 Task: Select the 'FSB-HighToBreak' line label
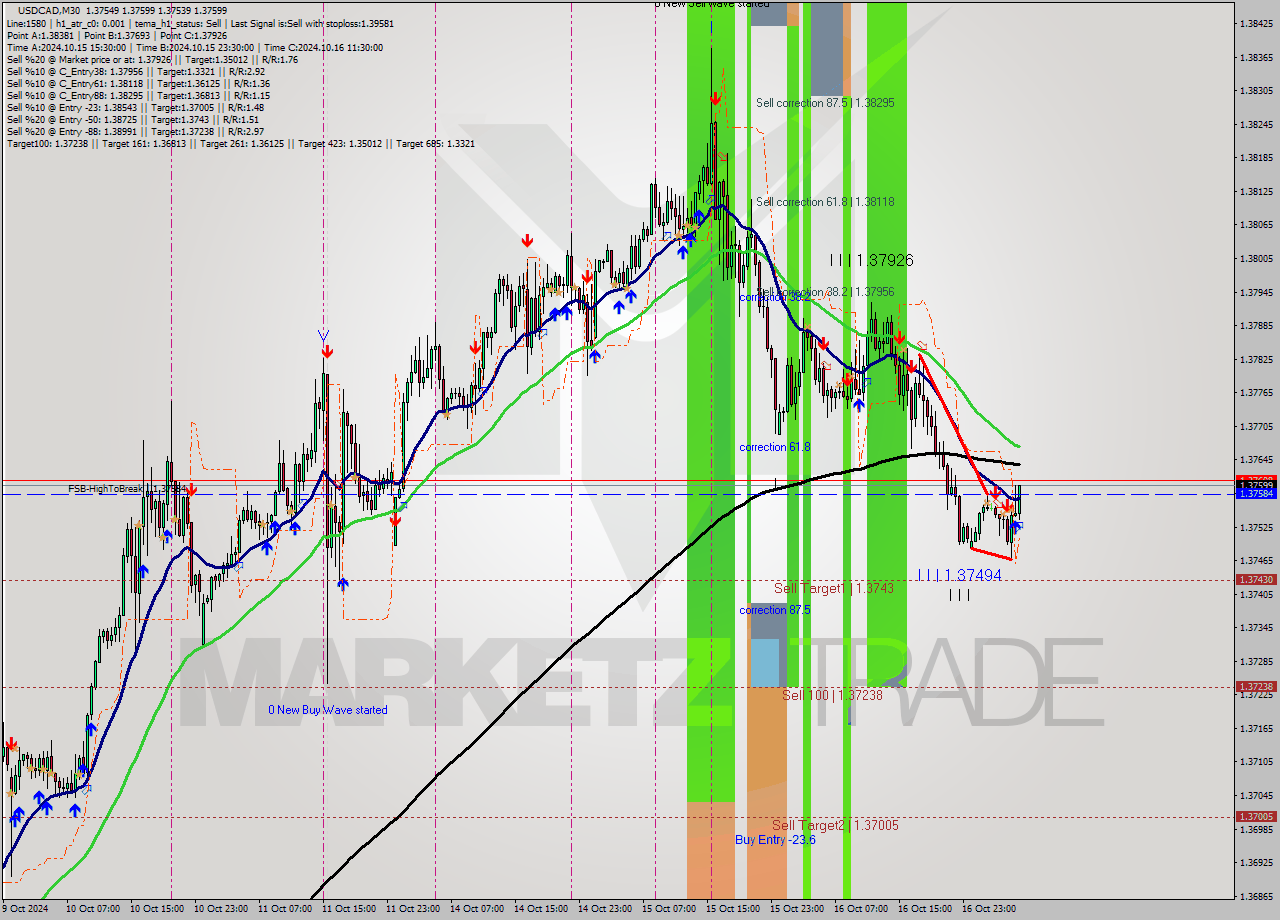(107, 489)
